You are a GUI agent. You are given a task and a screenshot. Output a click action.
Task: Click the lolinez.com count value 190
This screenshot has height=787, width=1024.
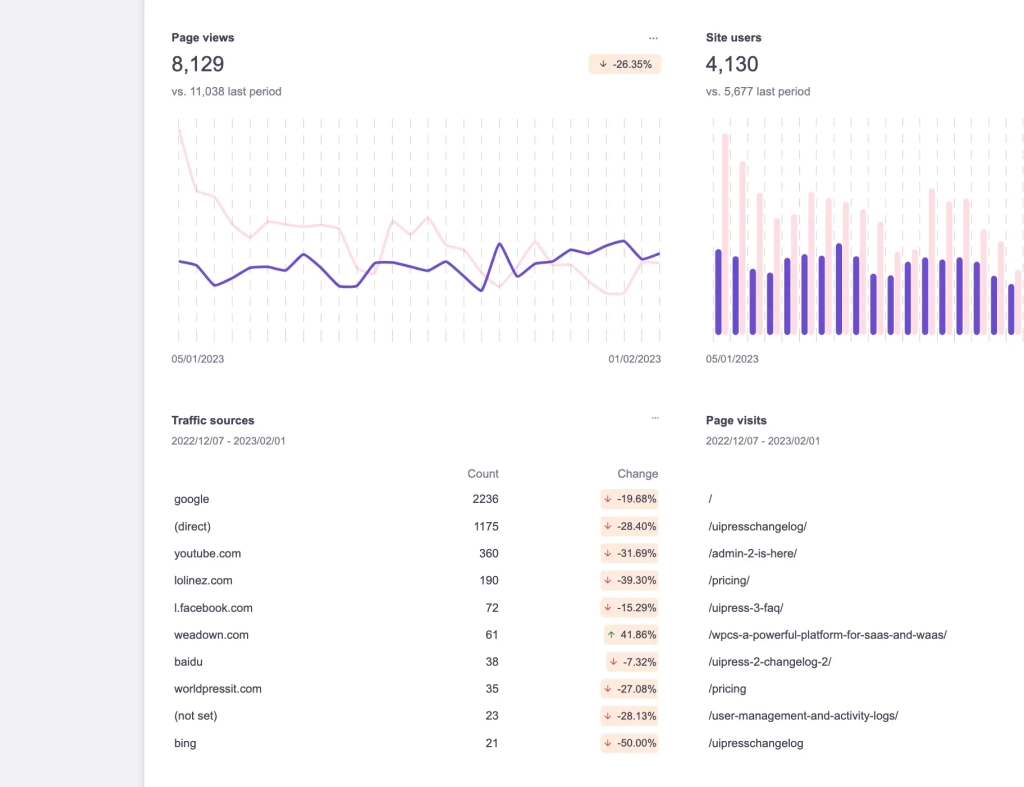pyautogui.click(x=488, y=581)
